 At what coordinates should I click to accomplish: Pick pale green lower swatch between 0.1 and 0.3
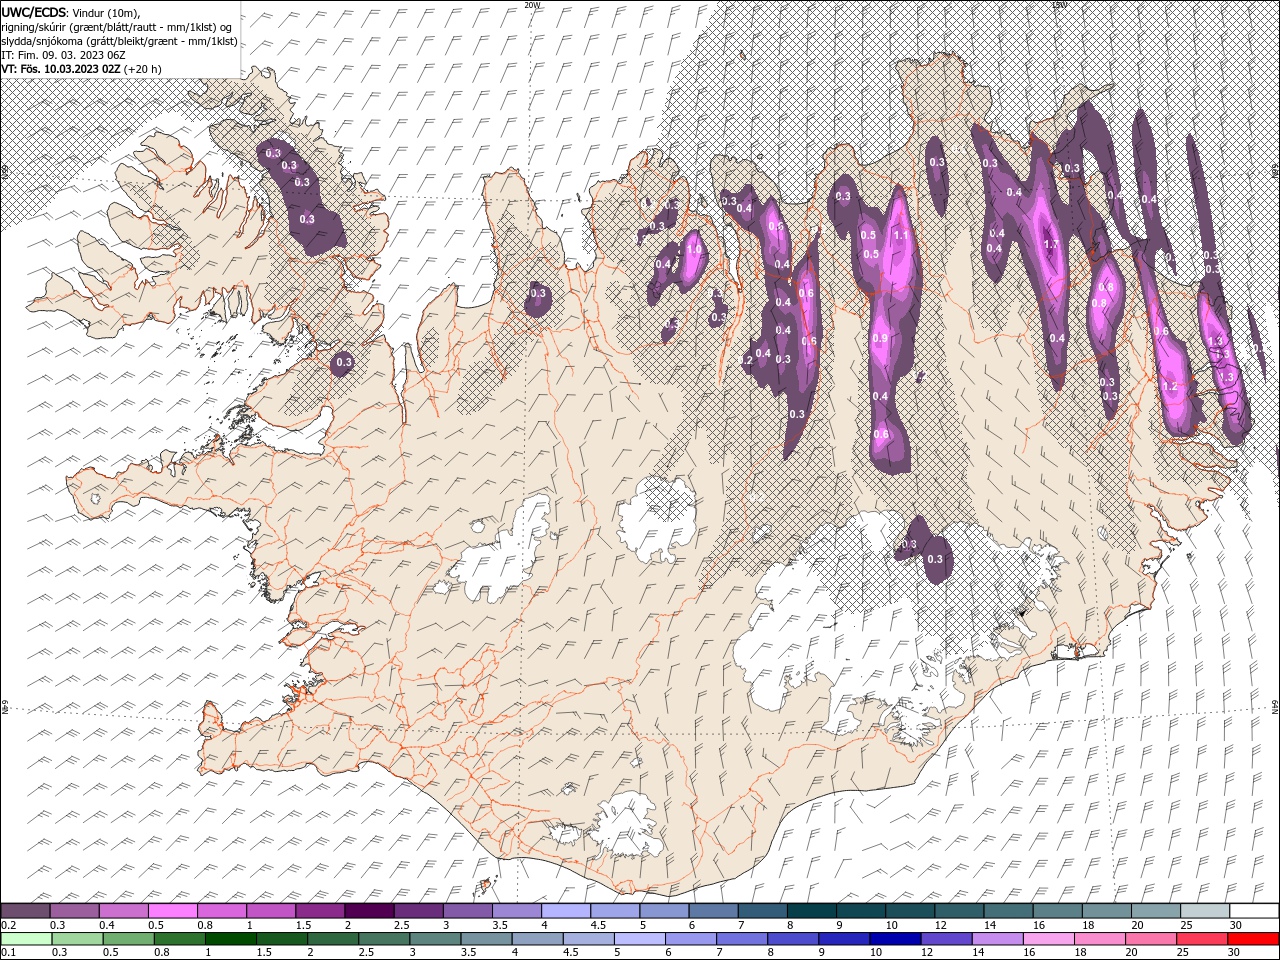pyautogui.click(x=26, y=938)
